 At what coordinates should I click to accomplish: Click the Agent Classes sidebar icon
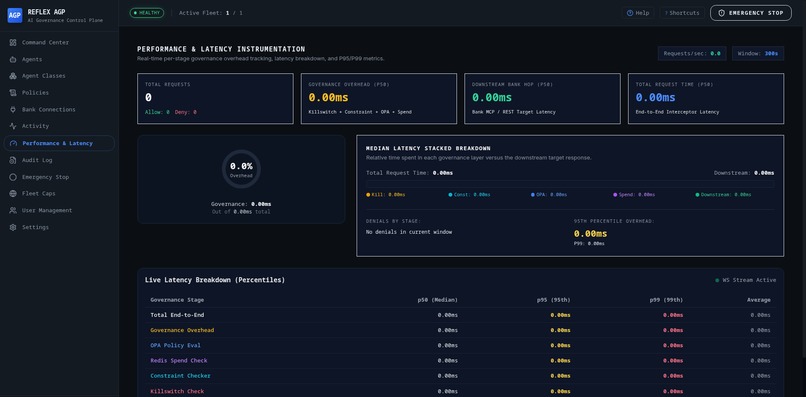13,76
